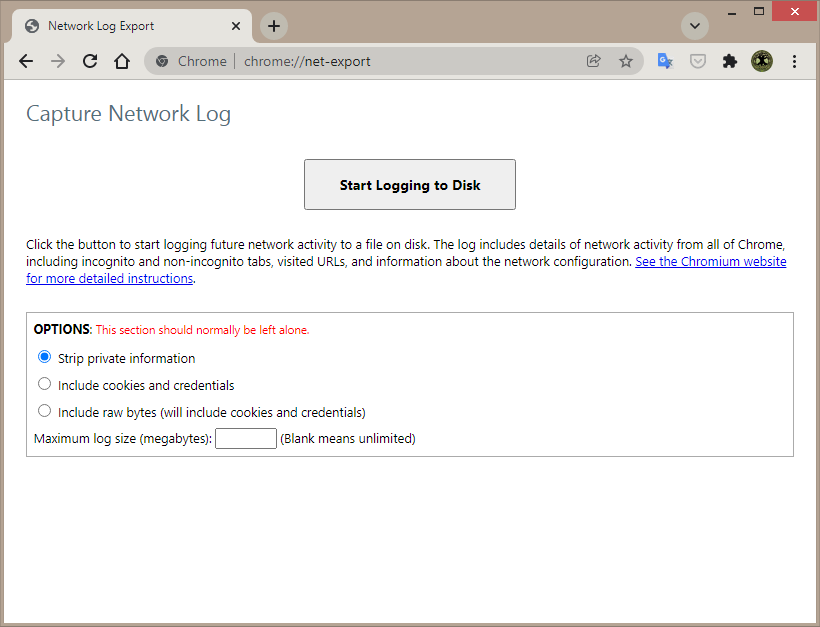Reload the net-export page
Screen dimensions: 820x627
(x=90, y=61)
